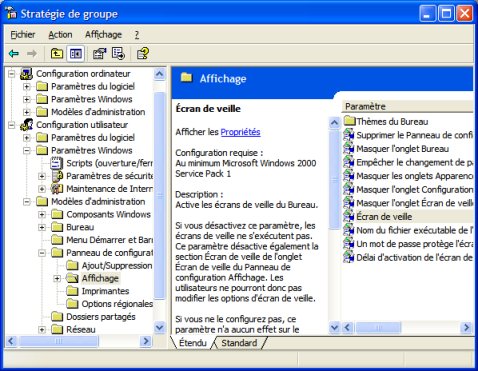Select Masquer les onglets Apparence setting
The width and height of the screenshot is (478, 371).
(x=408, y=176)
